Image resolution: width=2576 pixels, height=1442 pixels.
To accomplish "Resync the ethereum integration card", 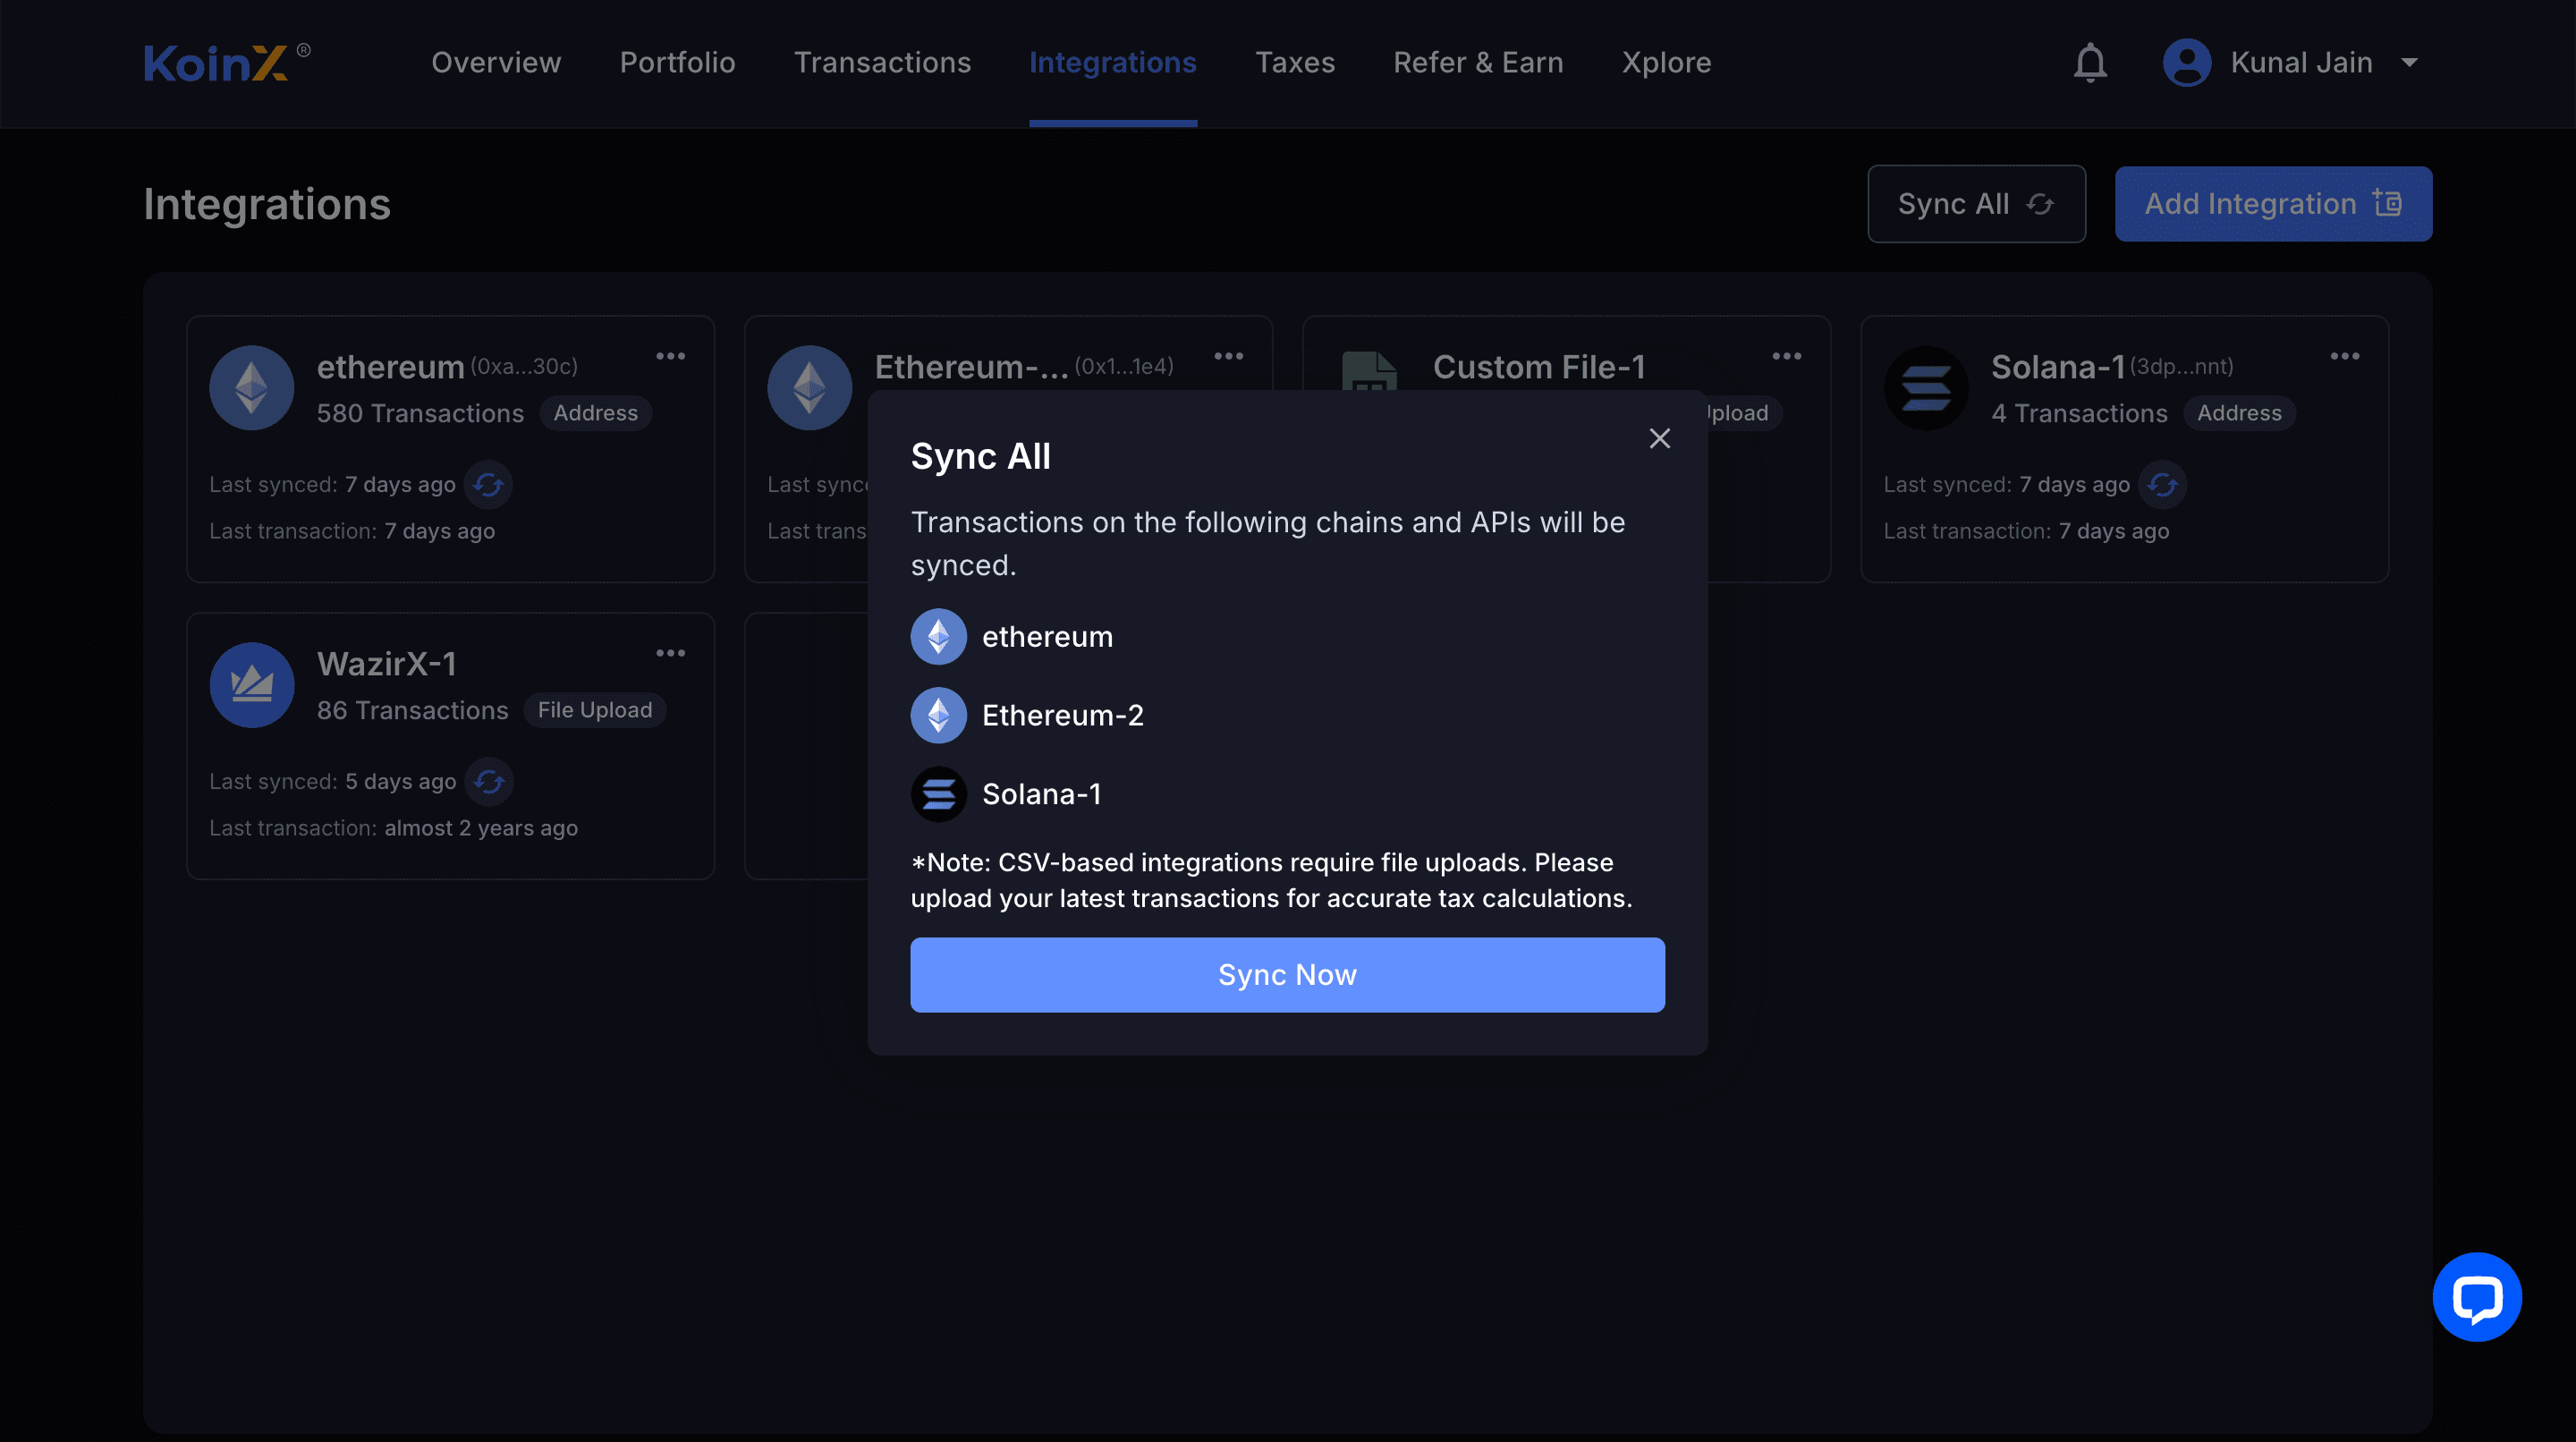I will pos(488,485).
